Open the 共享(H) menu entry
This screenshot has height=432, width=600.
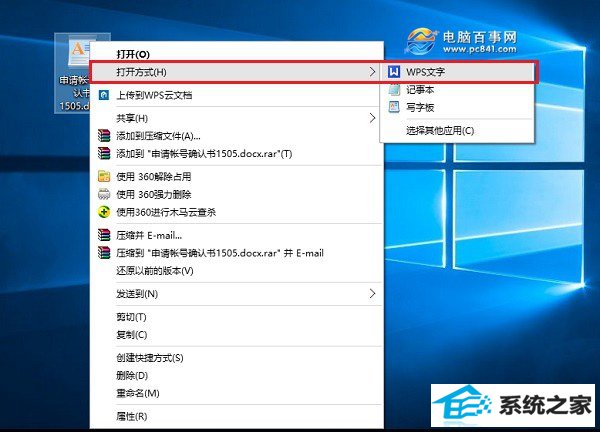(236, 118)
